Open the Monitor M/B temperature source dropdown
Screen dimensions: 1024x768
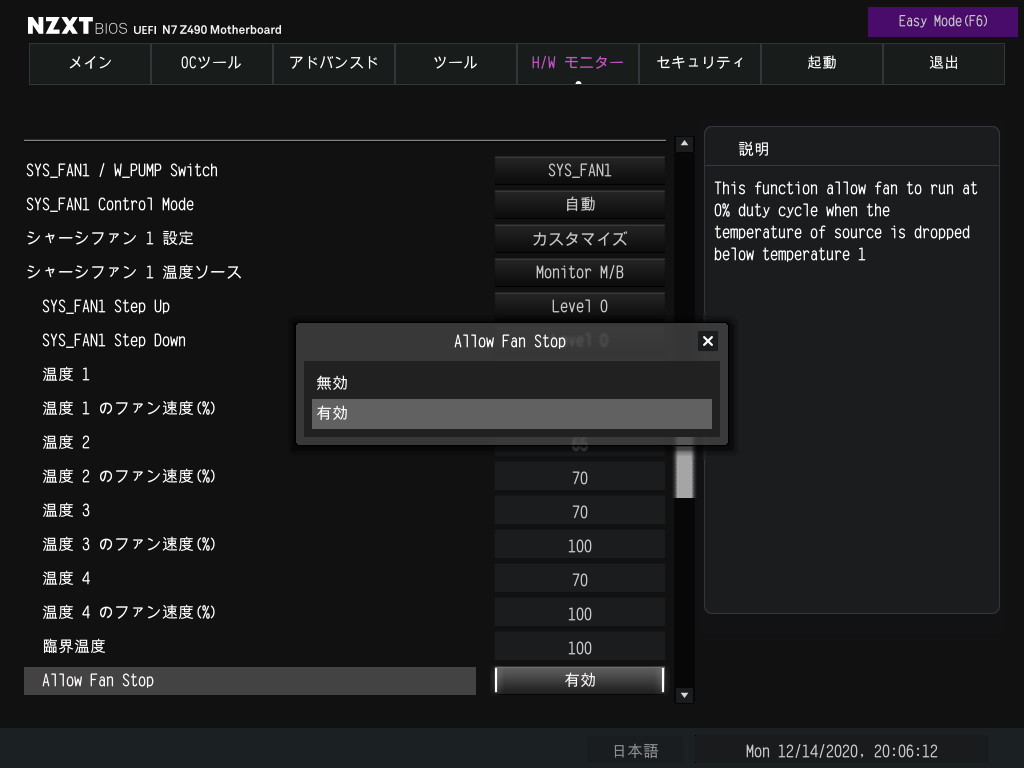(580, 272)
